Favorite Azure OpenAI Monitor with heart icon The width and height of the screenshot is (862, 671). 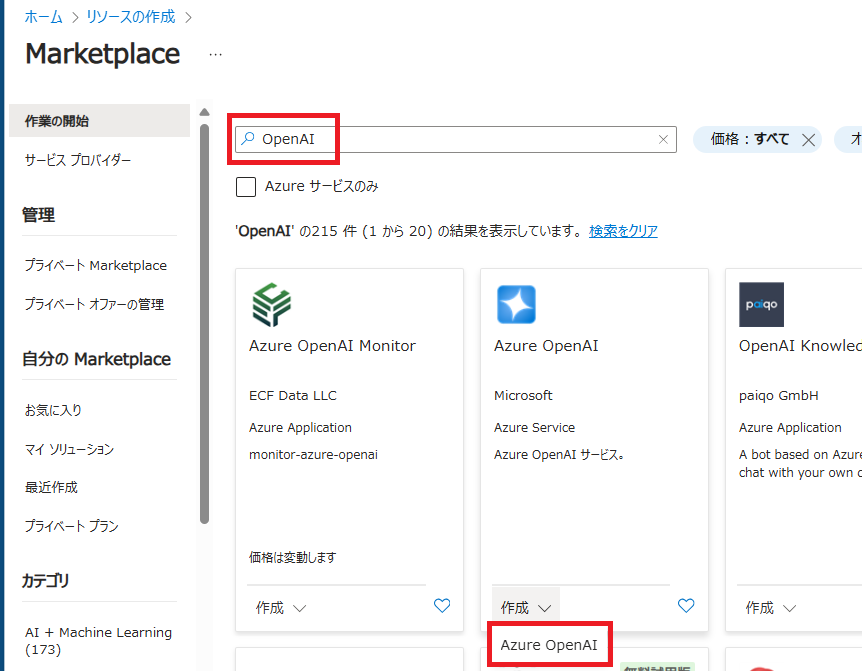point(442,606)
